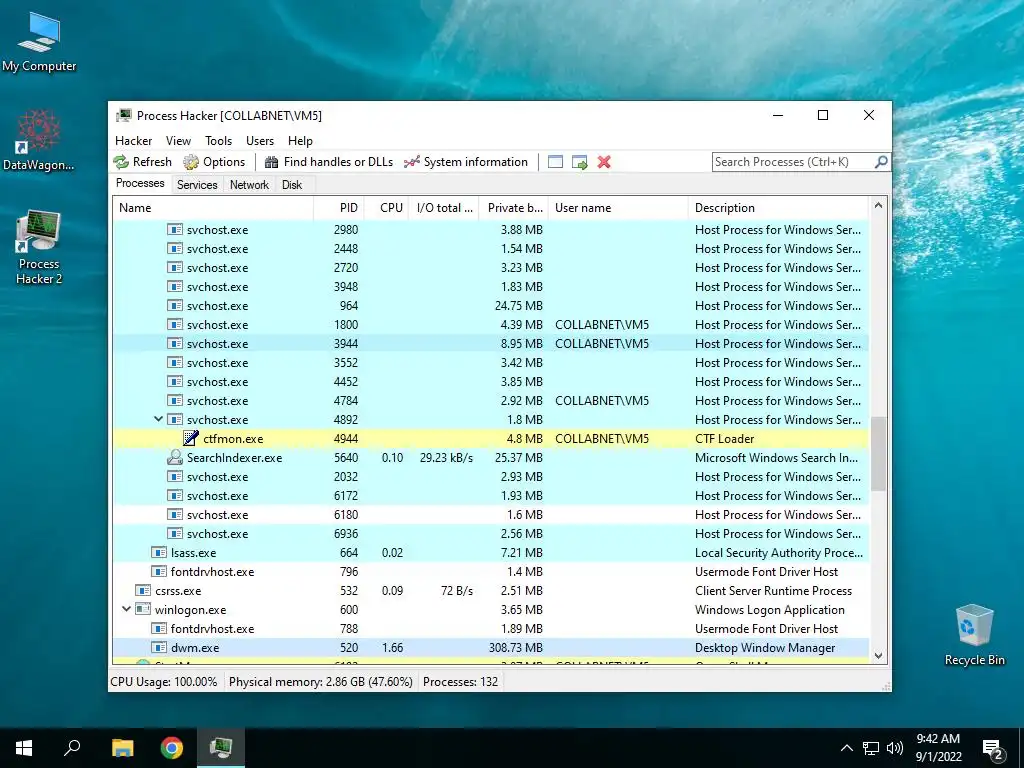Click the red X terminate icon
Screen dimensions: 1024x768
coord(604,162)
